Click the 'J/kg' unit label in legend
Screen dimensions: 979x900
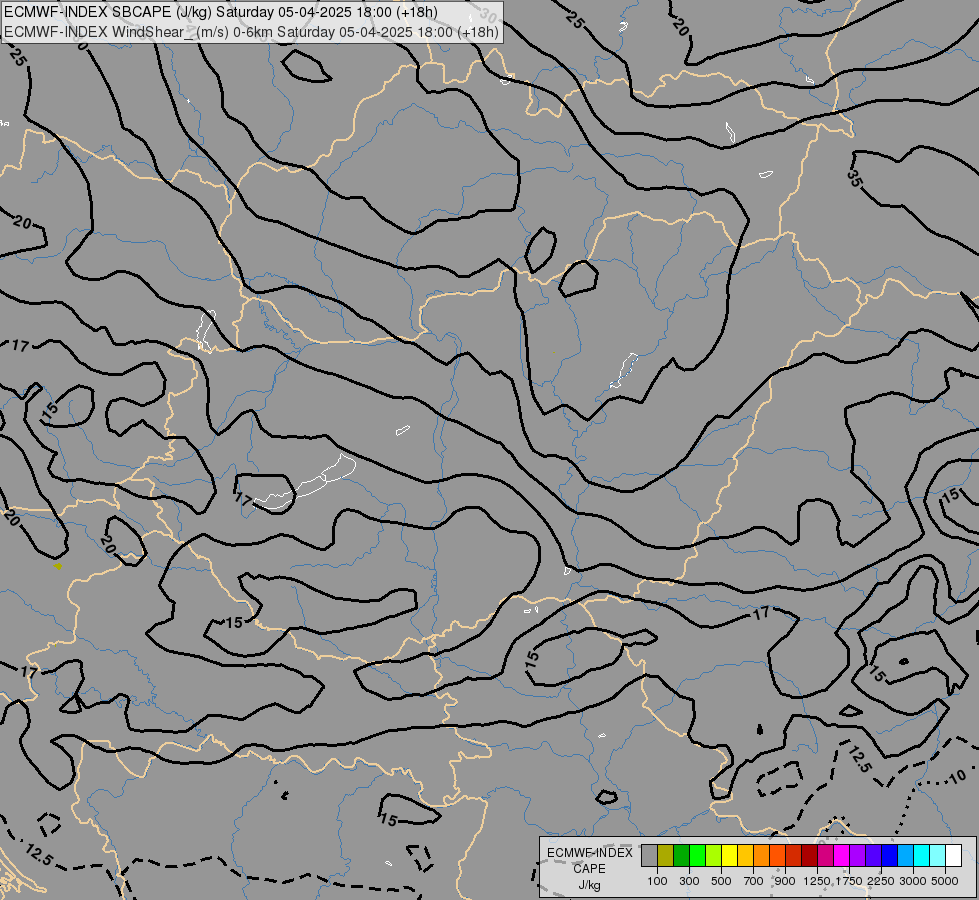tap(589, 885)
